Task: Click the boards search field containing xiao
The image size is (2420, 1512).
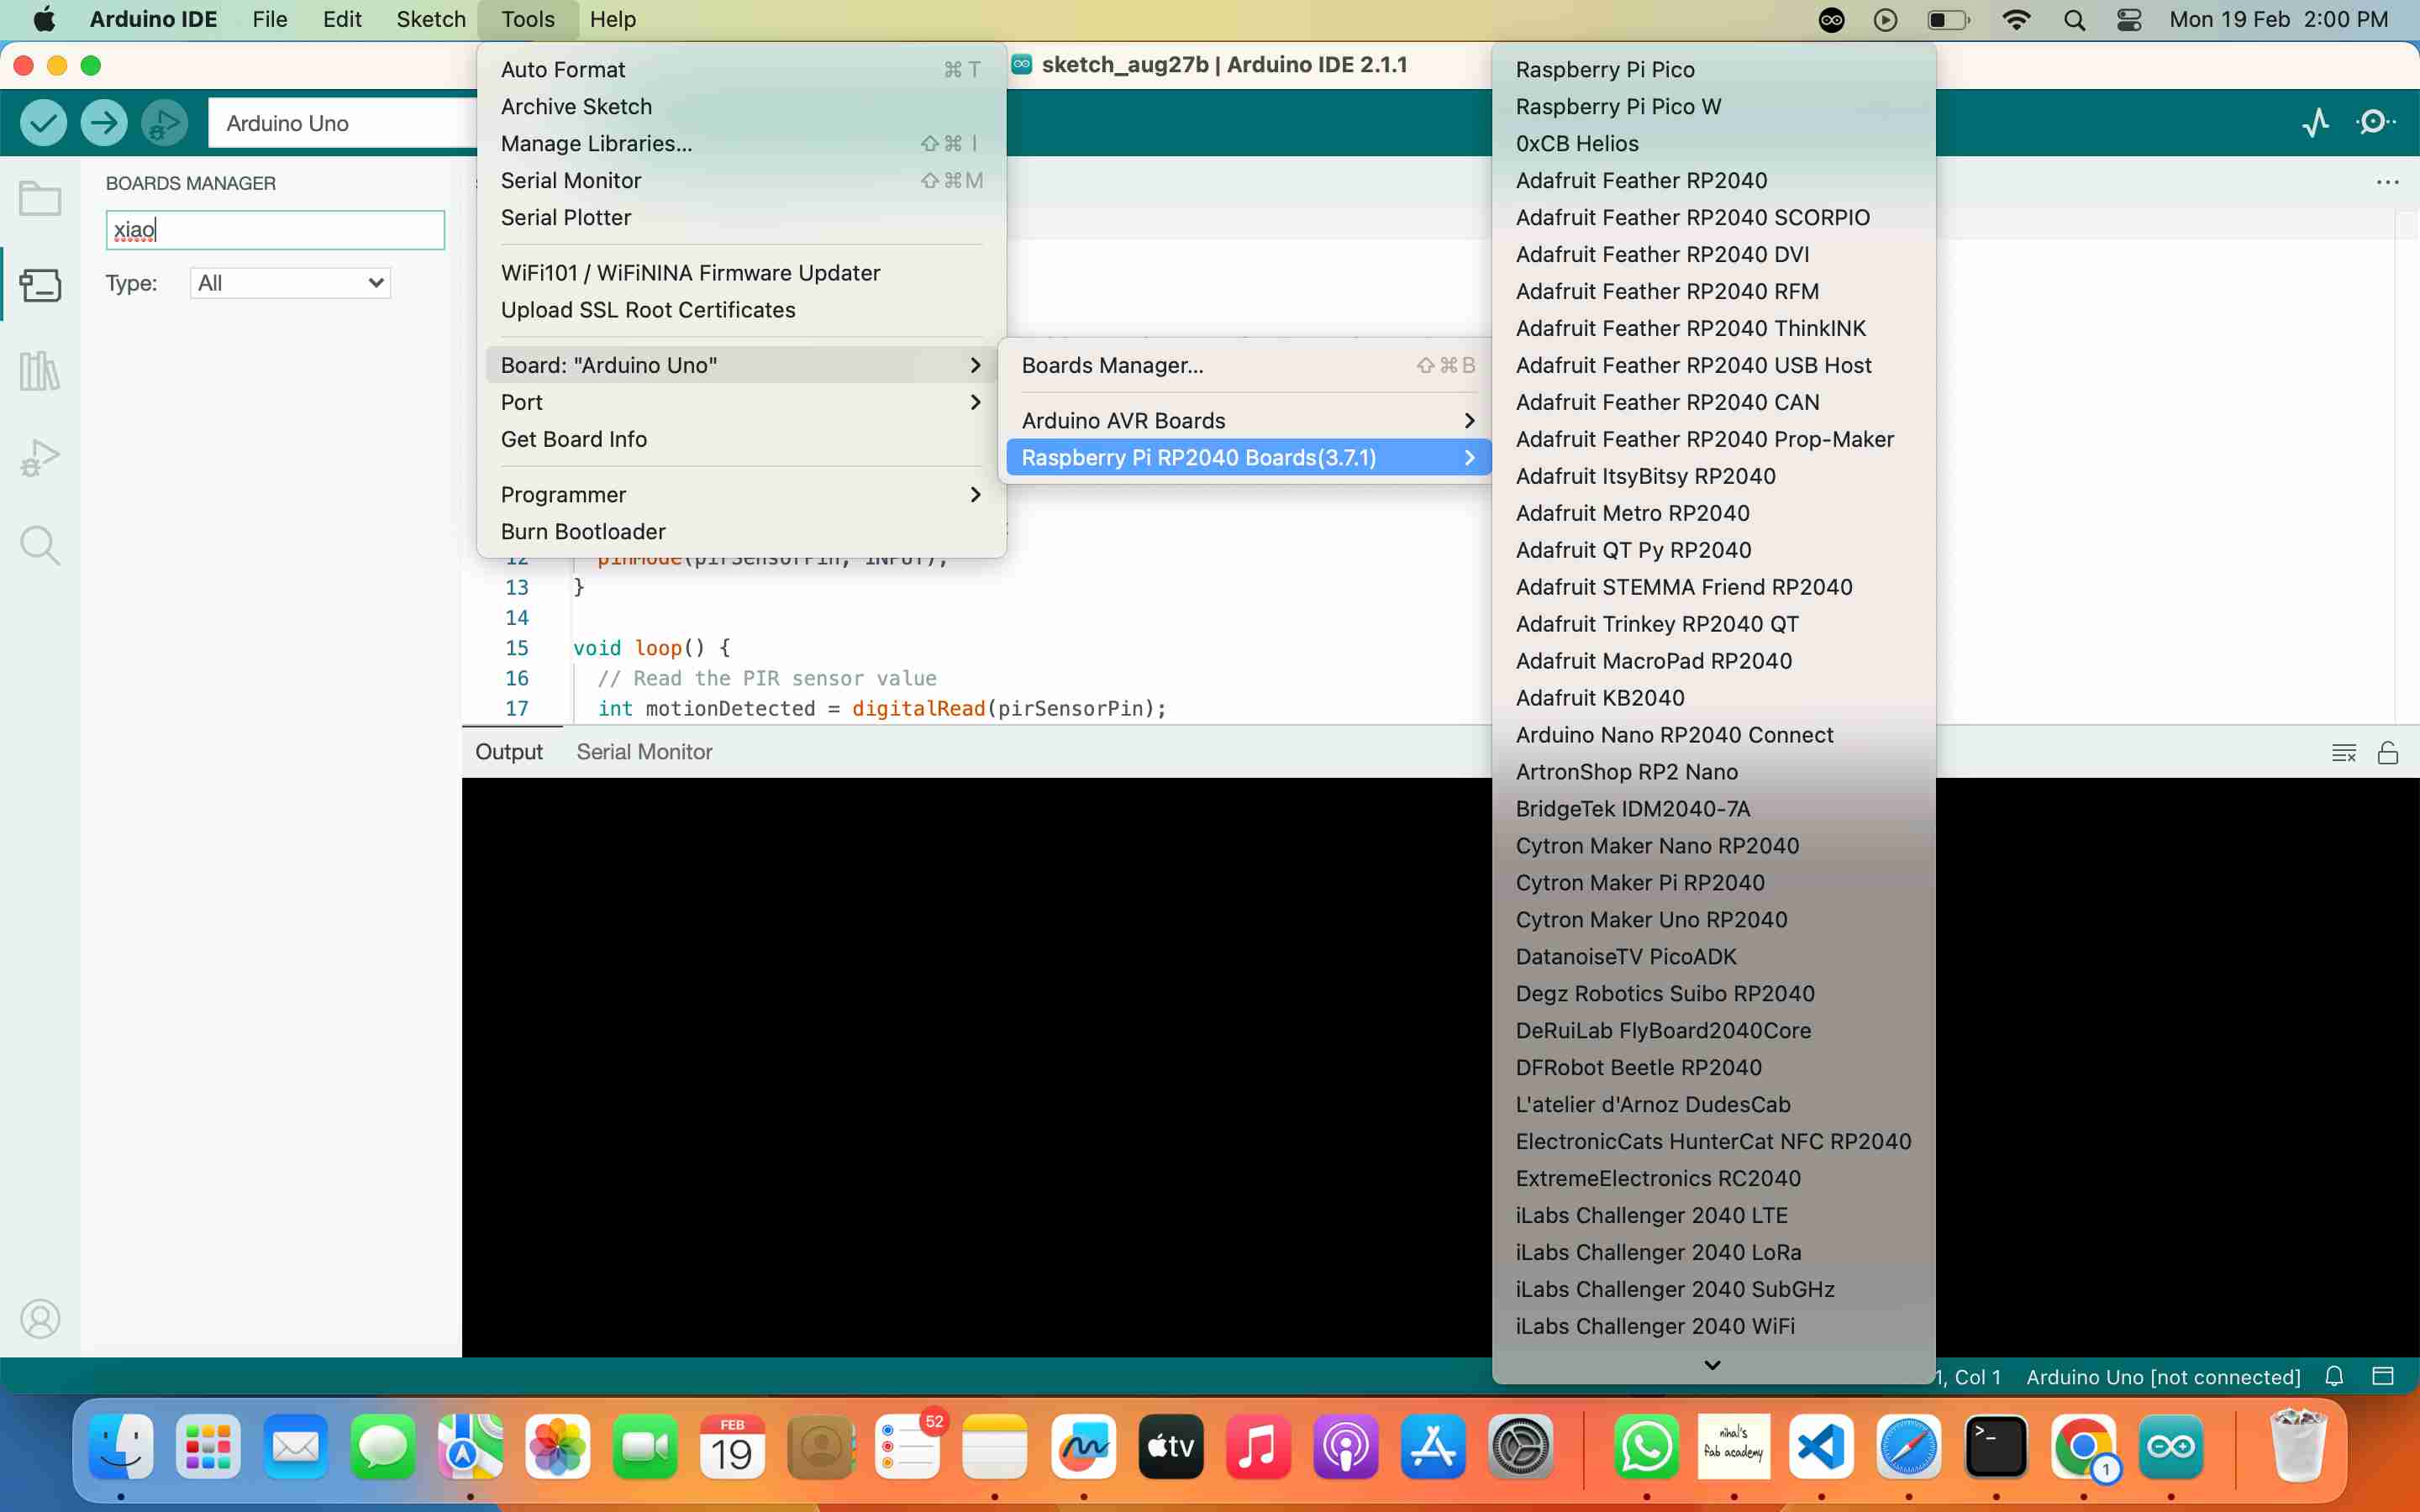Action: tap(275, 229)
